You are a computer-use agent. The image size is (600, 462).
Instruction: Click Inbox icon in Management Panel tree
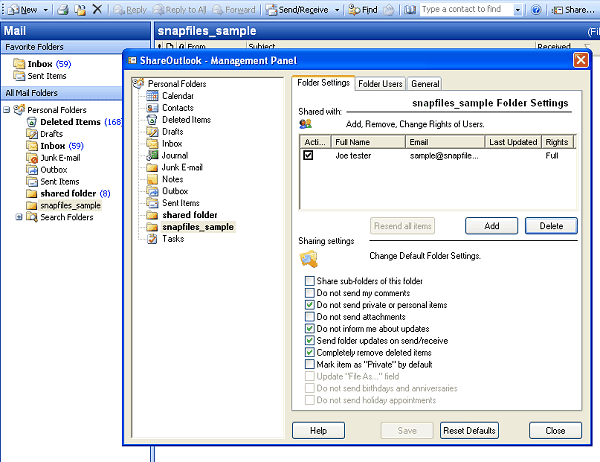point(152,144)
